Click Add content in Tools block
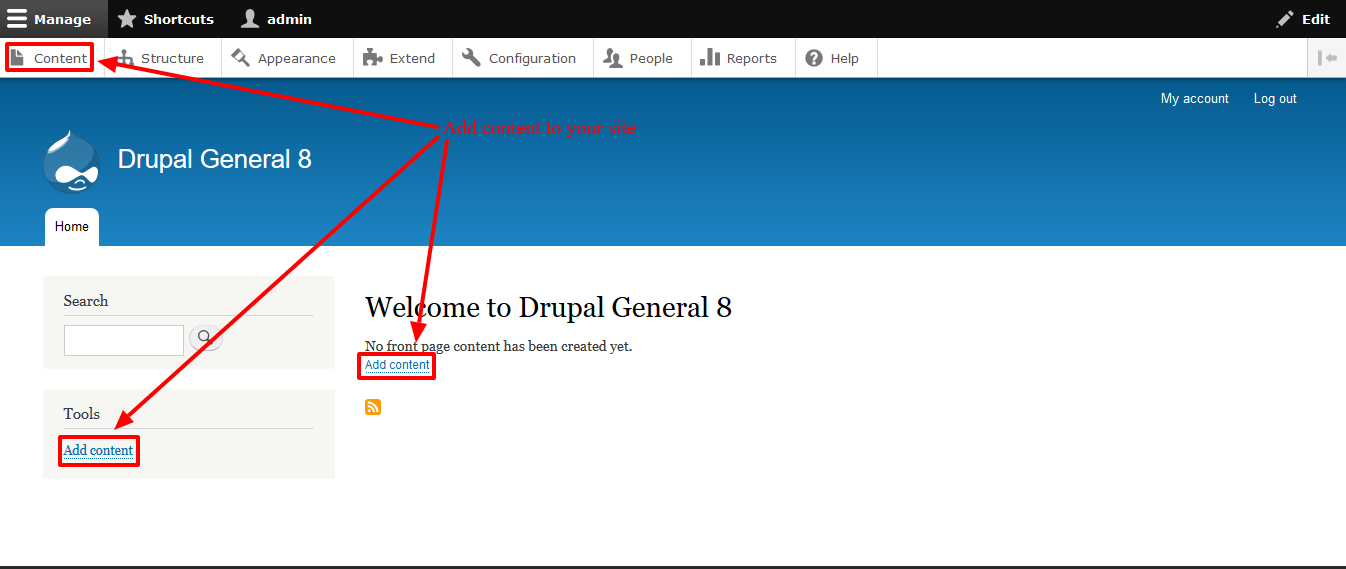This screenshot has height=569, width=1346. pyautogui.click(x=98, y=451)
